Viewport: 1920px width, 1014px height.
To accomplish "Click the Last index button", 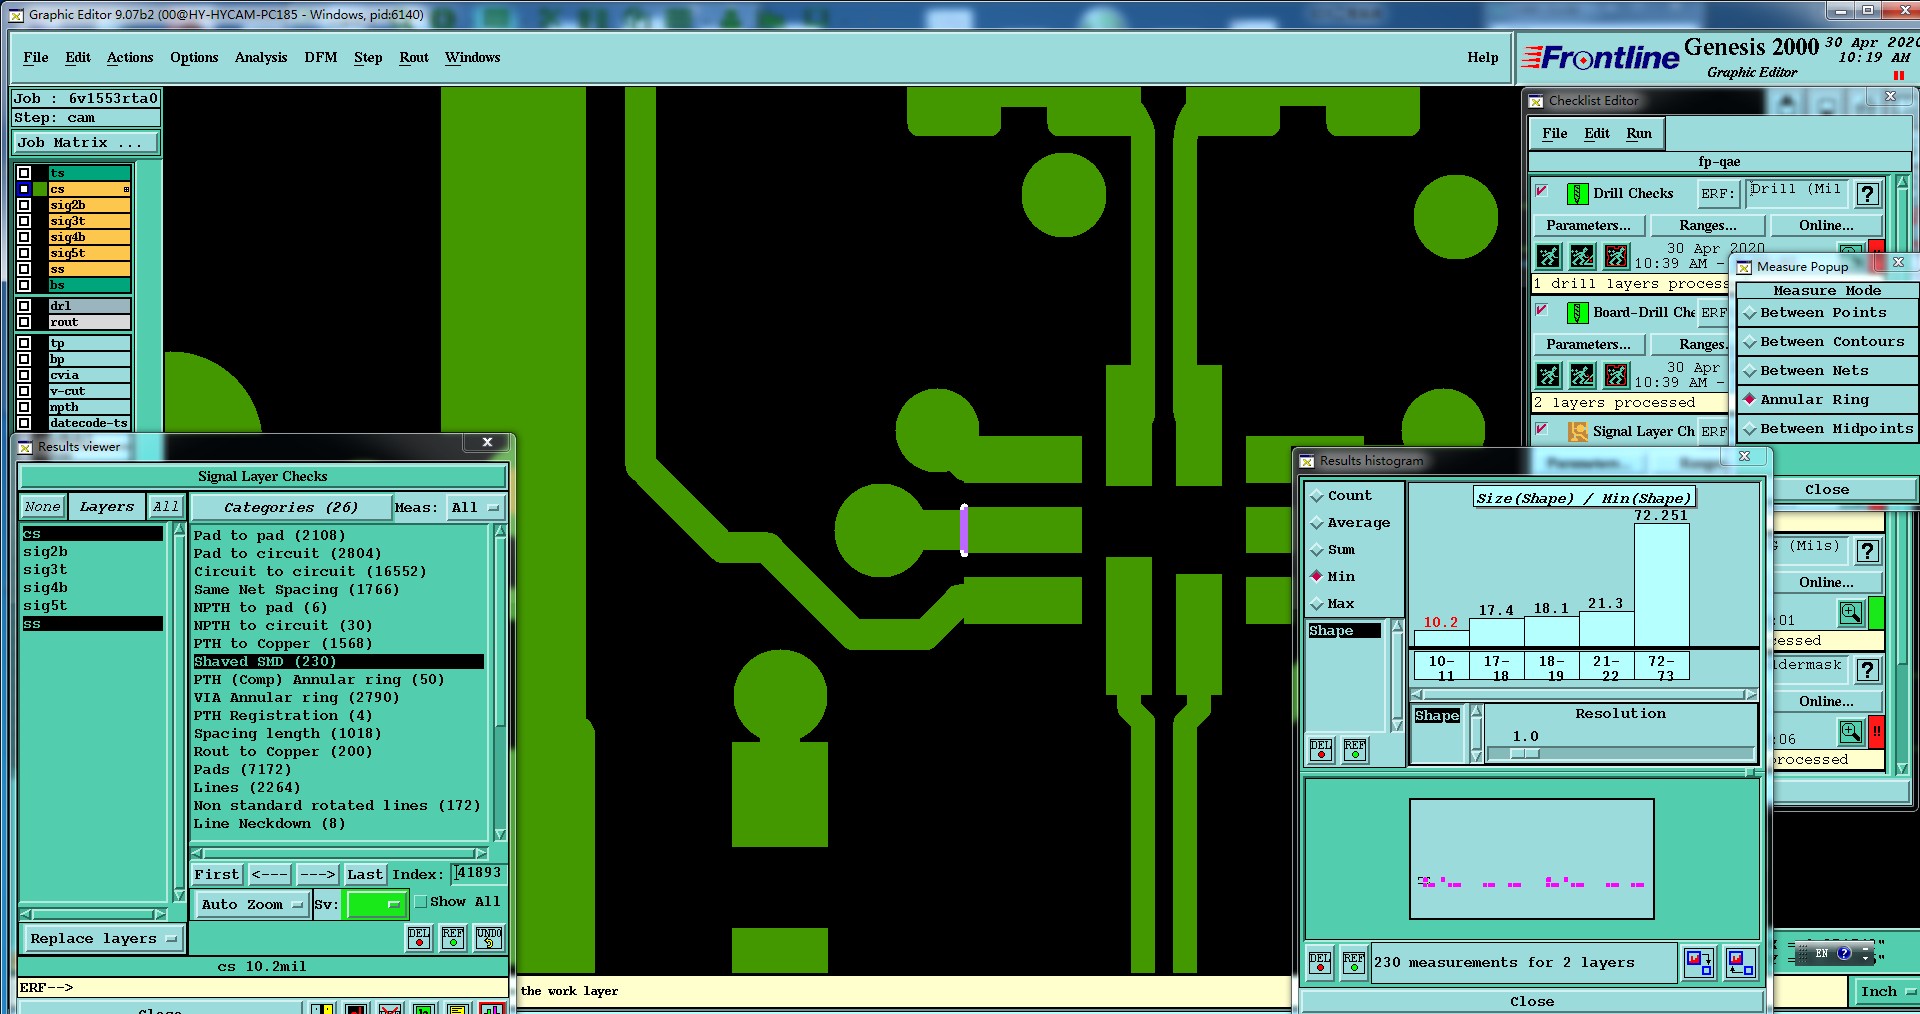I will (365, 874).
